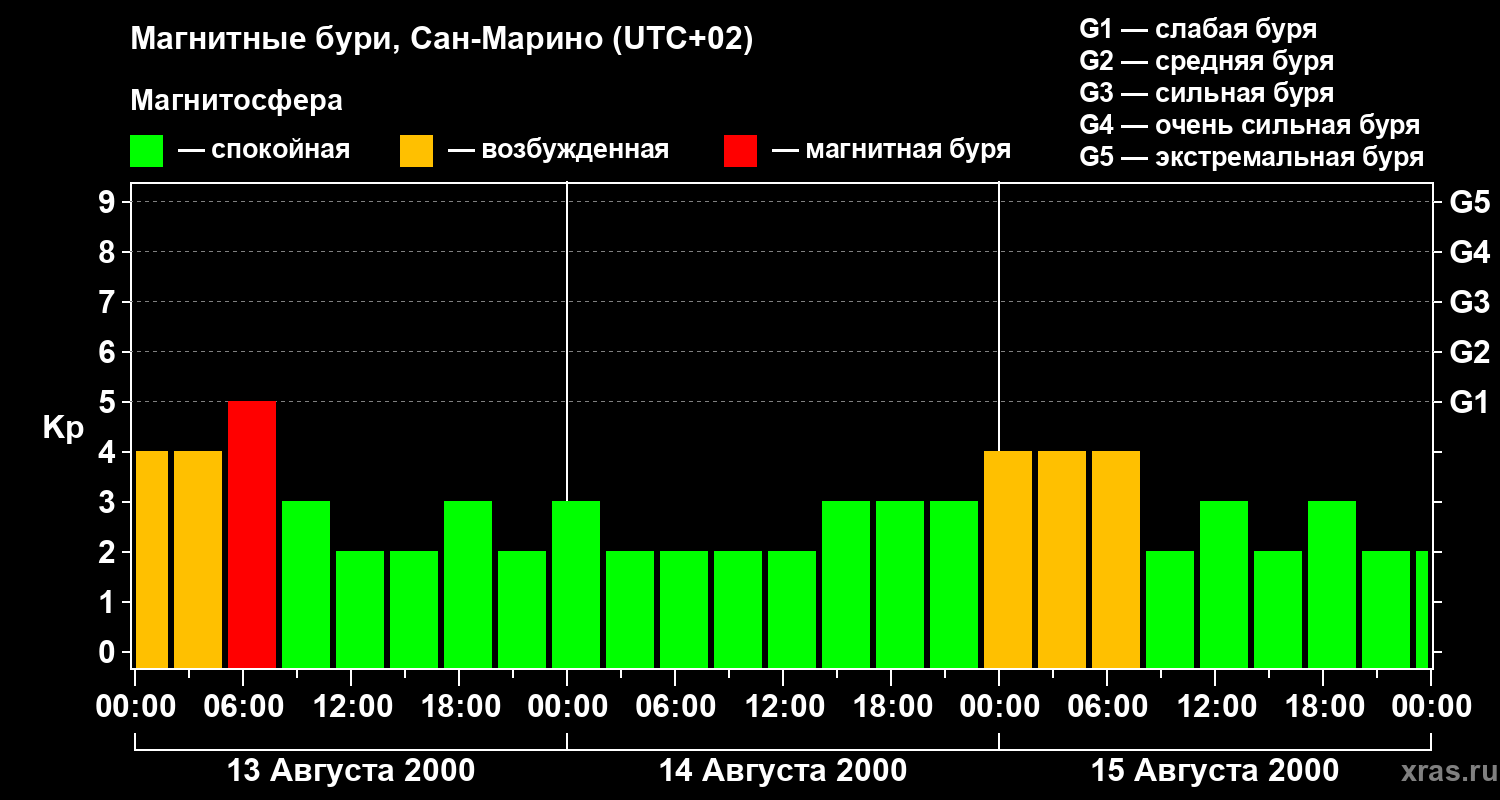The image size is (1500, 800).
Task: Click the "G5 — экстремальная буря" line
Action: point(1252,157)
